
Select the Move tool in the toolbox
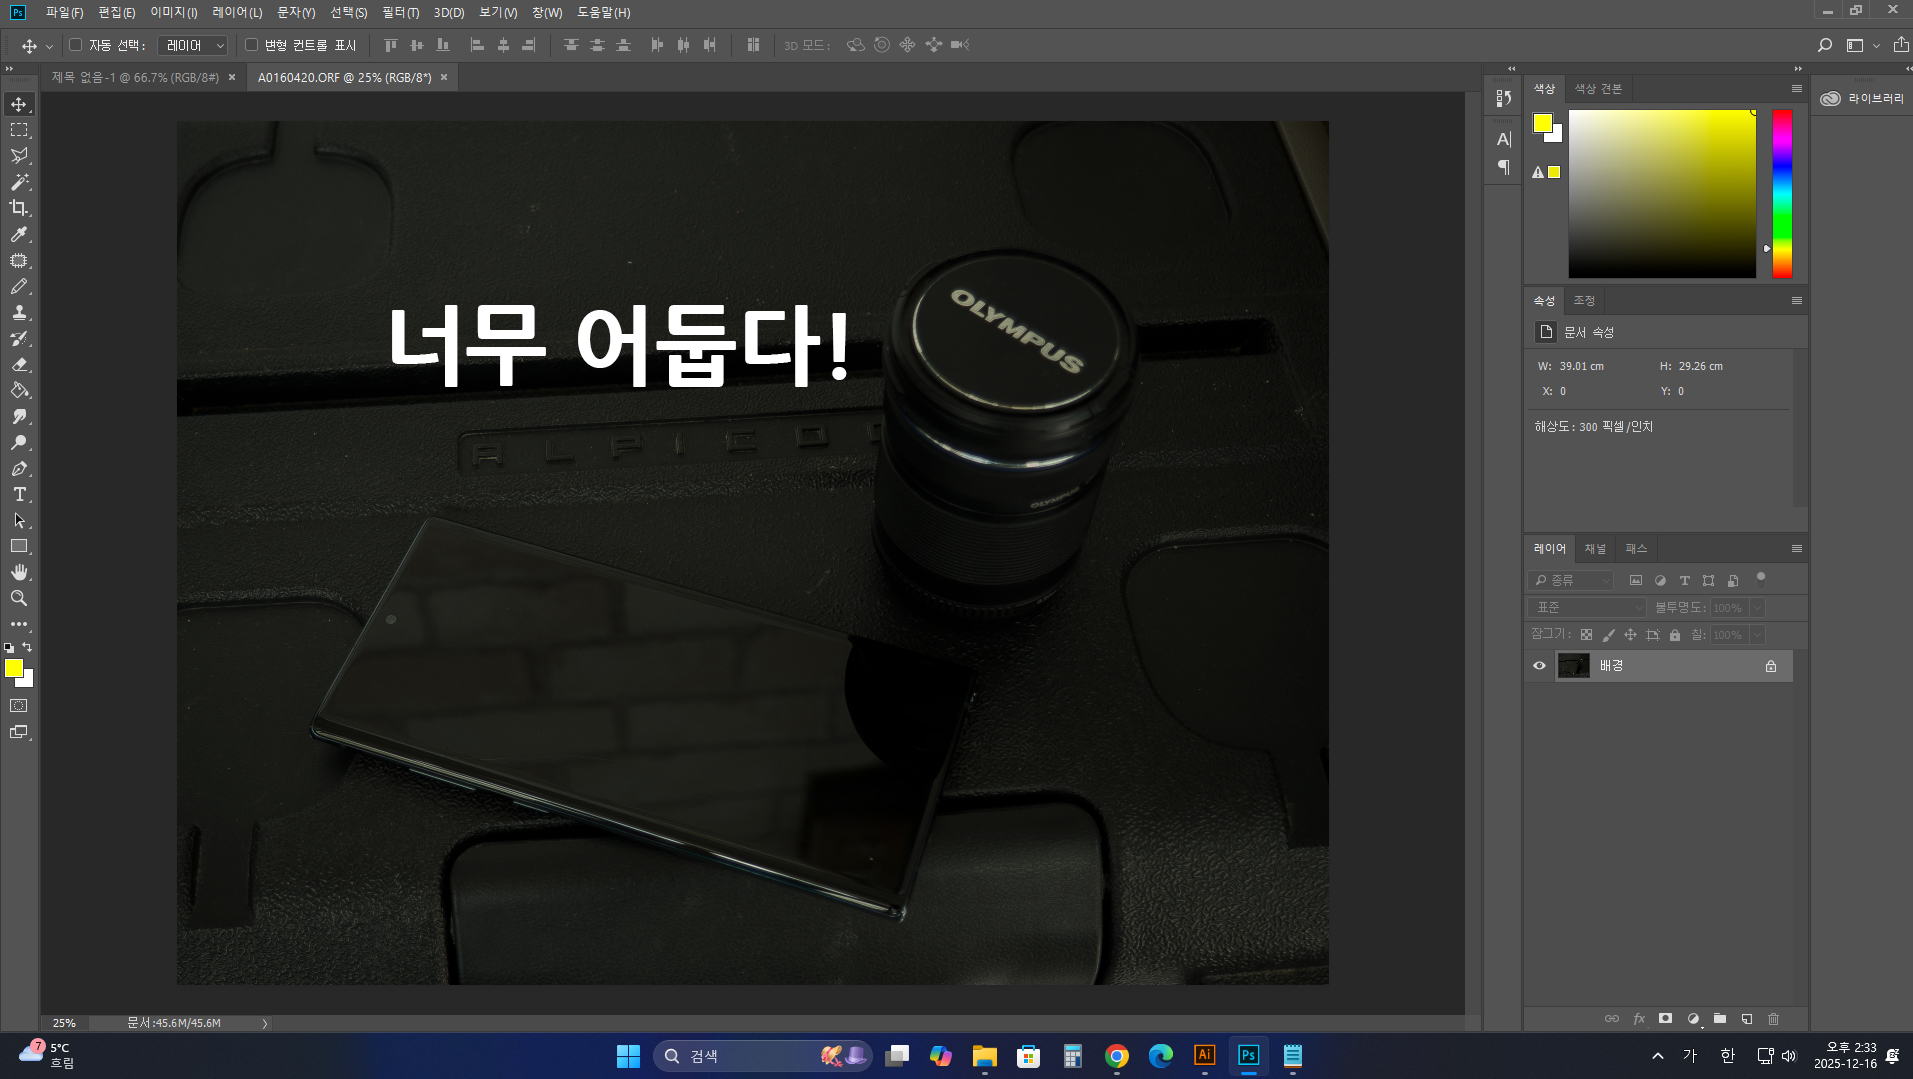tap(19, 104)
